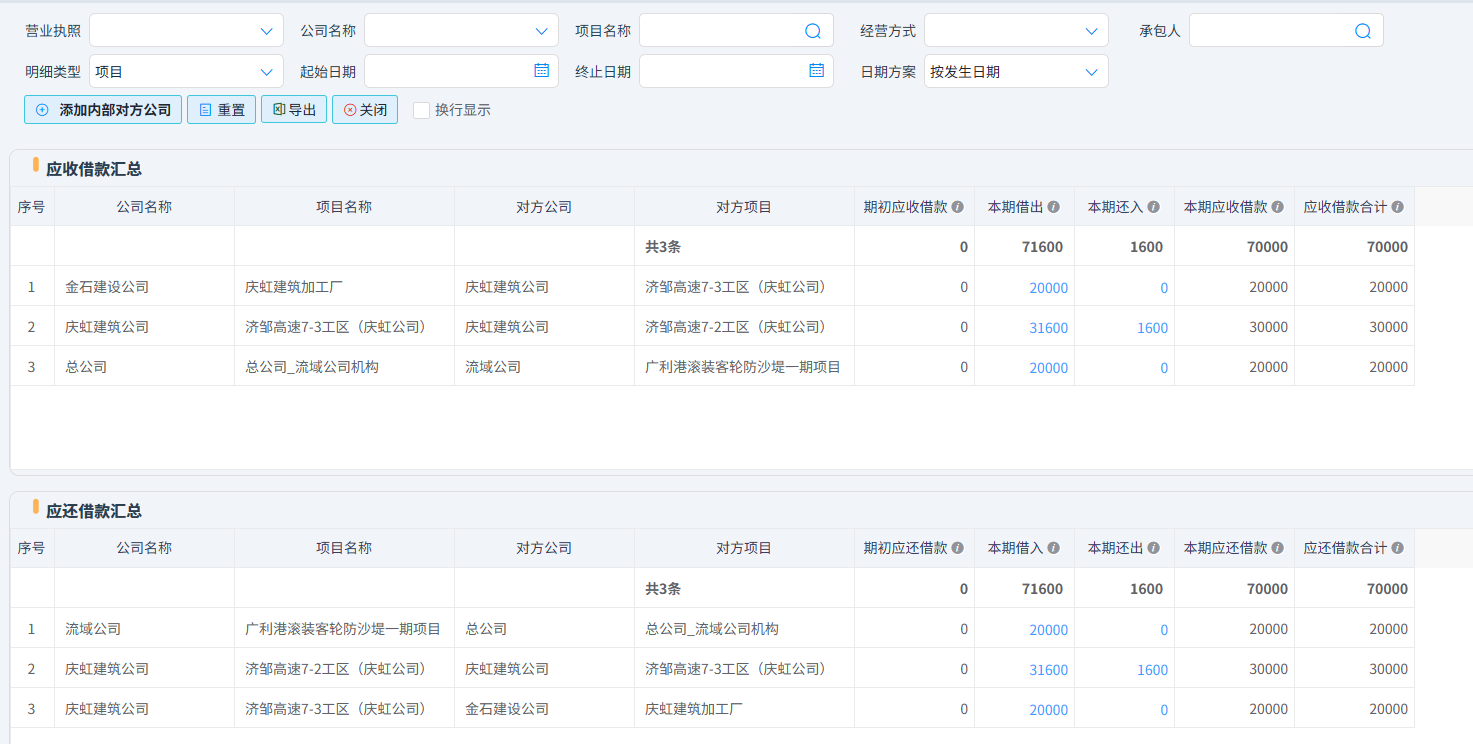Click info icon beside 期初应收借款 header
The height and width of the screenshot is (744, 1473).
point(957,207)
